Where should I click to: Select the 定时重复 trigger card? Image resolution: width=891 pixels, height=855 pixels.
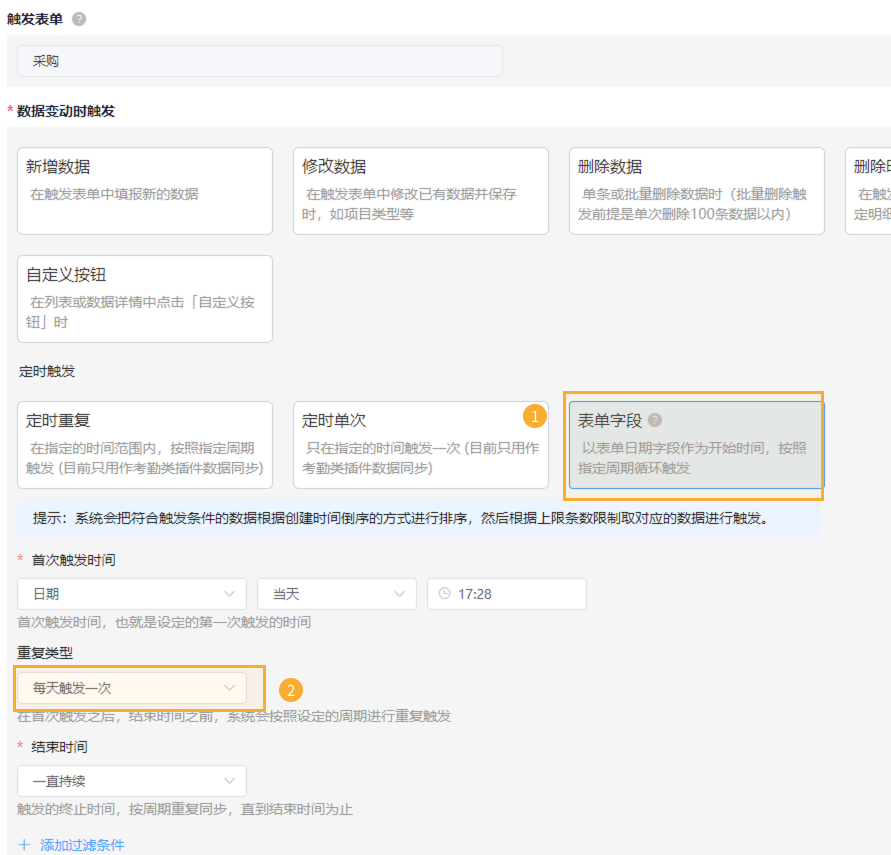pyautogui.click(x=145, y=445)
